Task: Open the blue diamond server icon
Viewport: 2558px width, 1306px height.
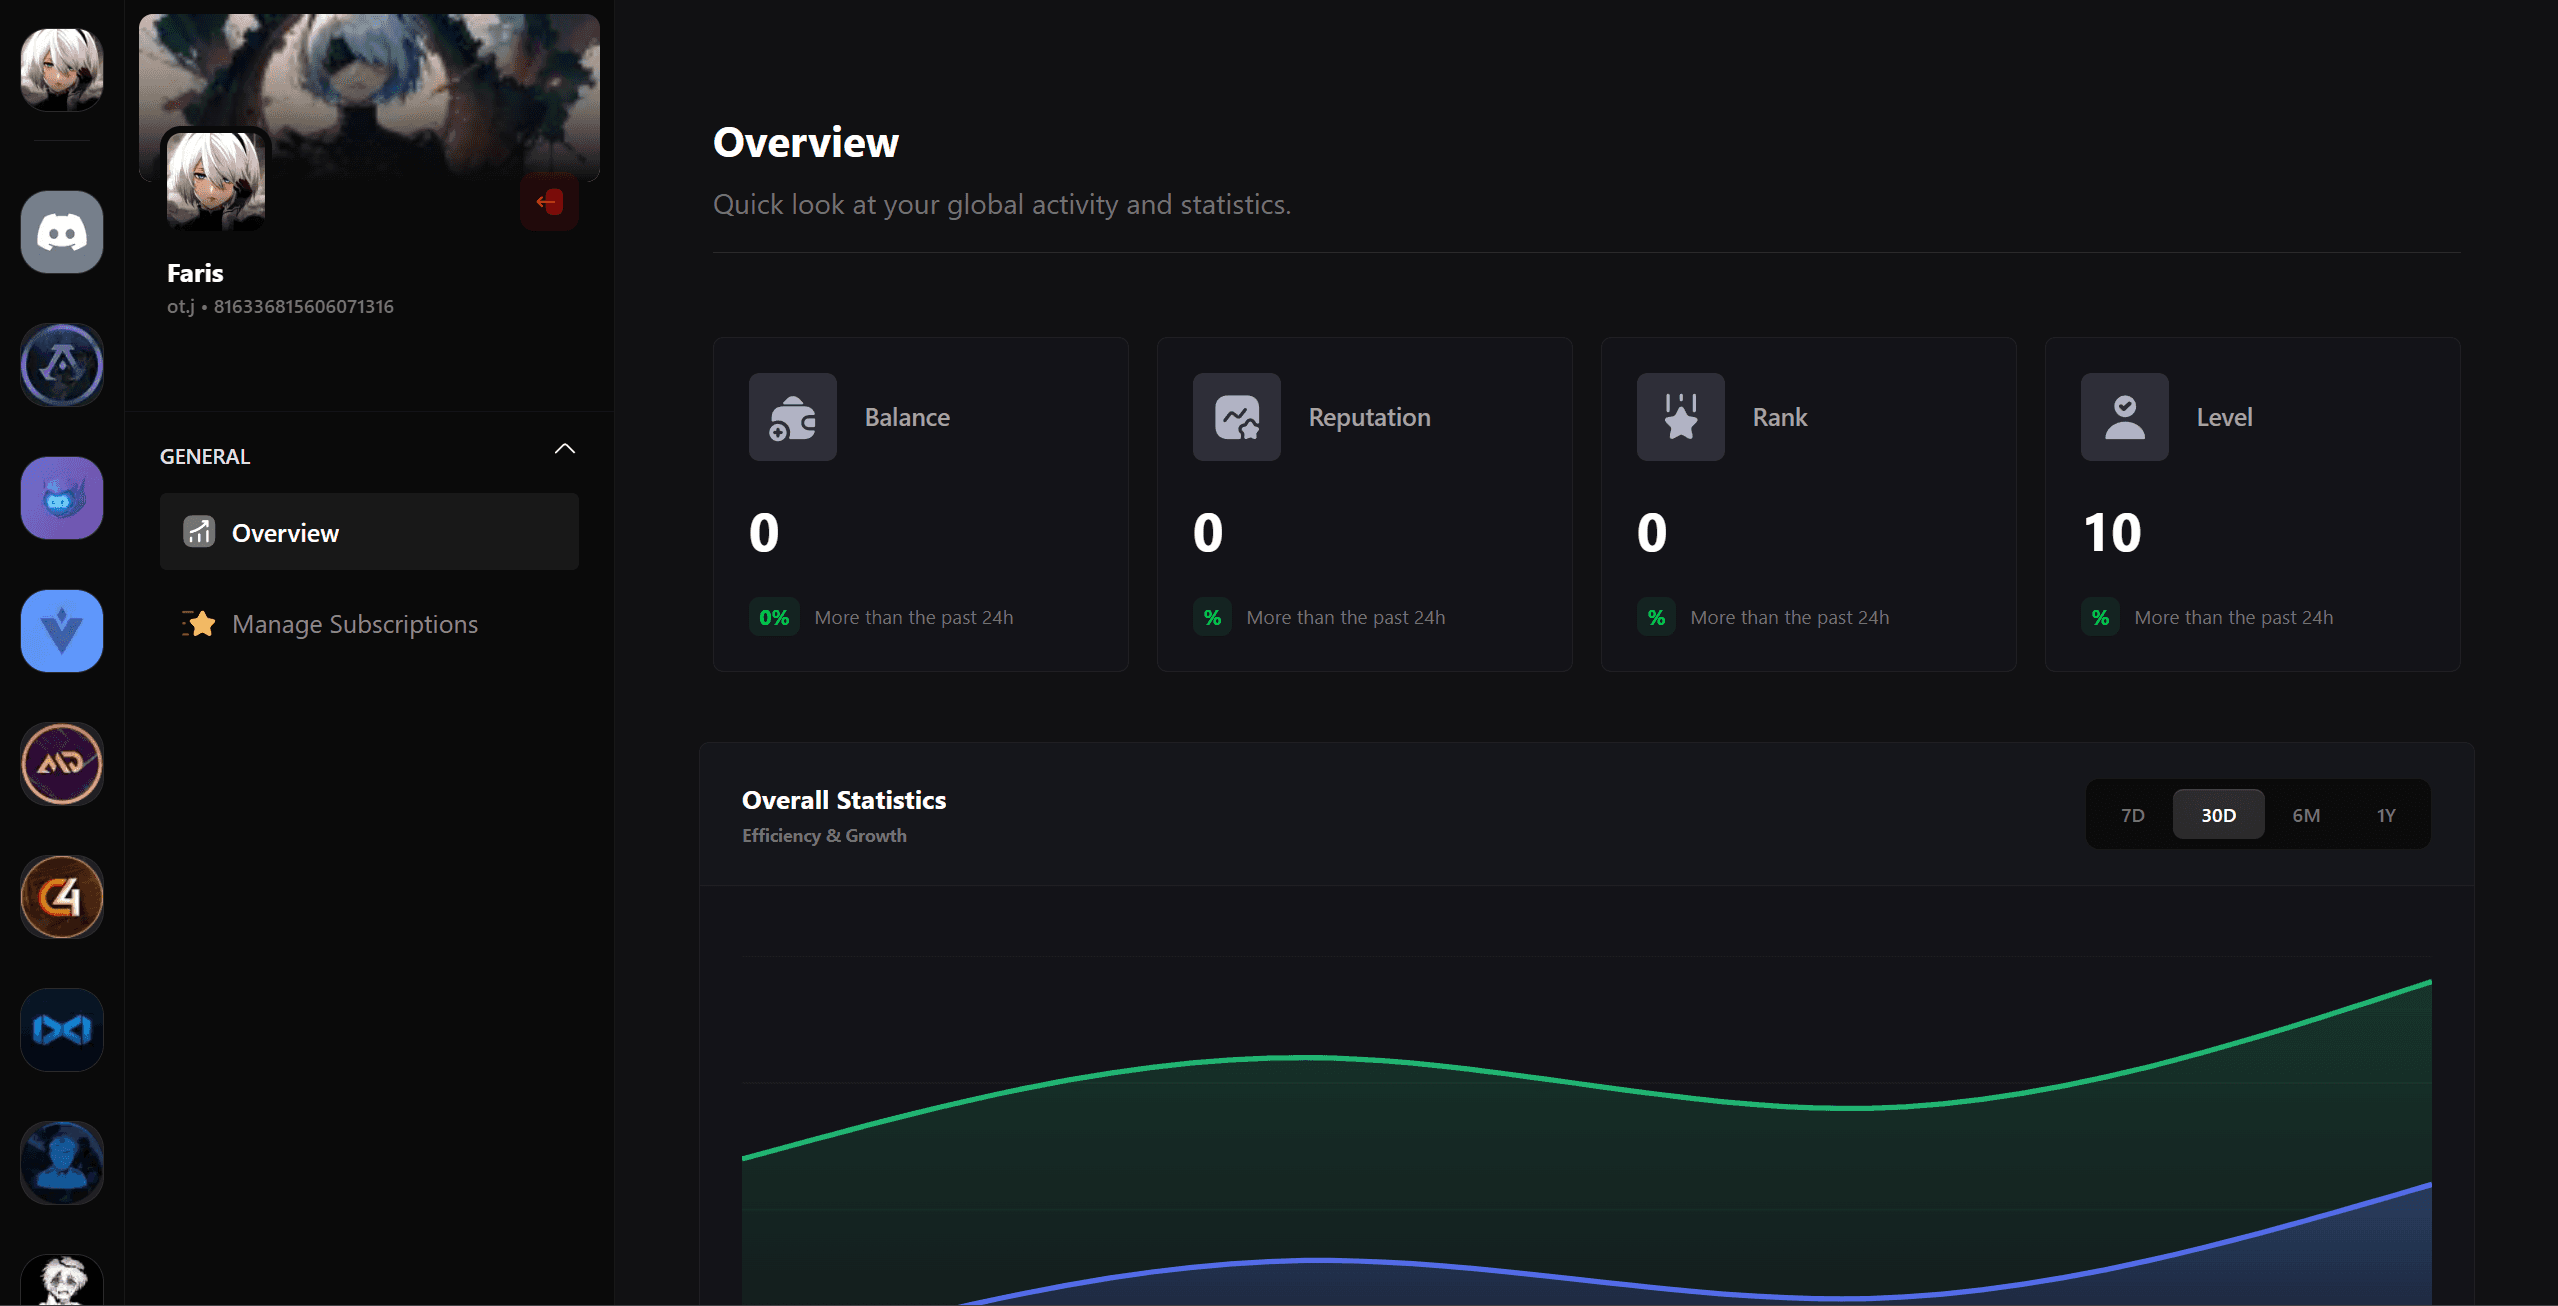Action: coord(61,631)
